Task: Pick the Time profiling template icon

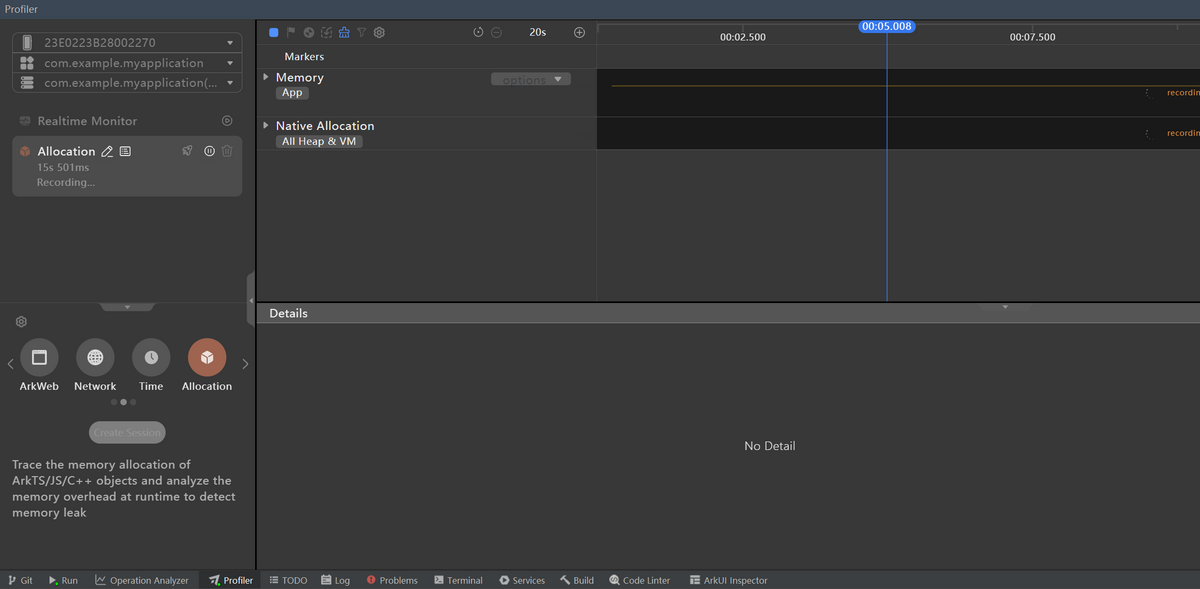Action: [x=151, y=357]
